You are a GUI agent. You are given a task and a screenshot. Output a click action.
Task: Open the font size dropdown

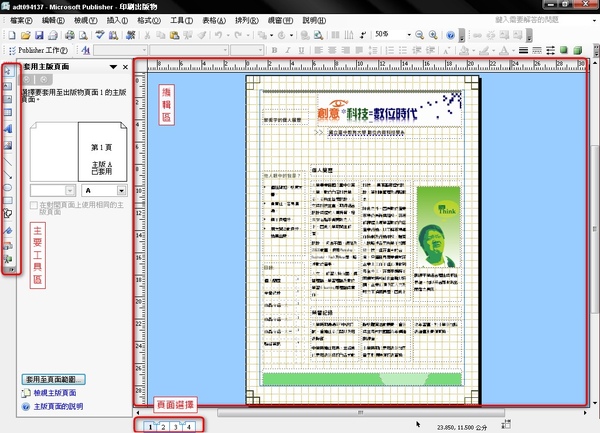[261, 50]
